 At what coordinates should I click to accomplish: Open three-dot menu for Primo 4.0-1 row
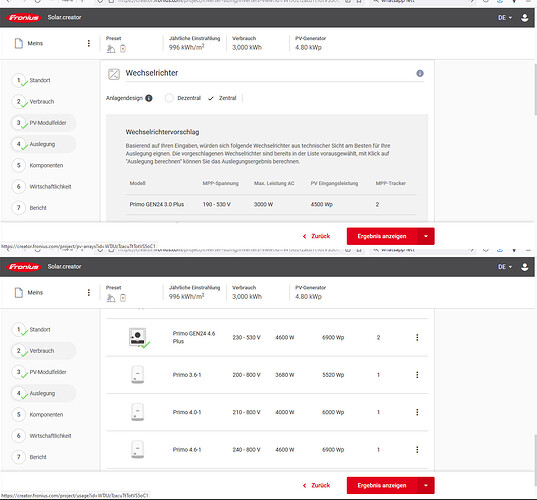(x=417, y=412)
